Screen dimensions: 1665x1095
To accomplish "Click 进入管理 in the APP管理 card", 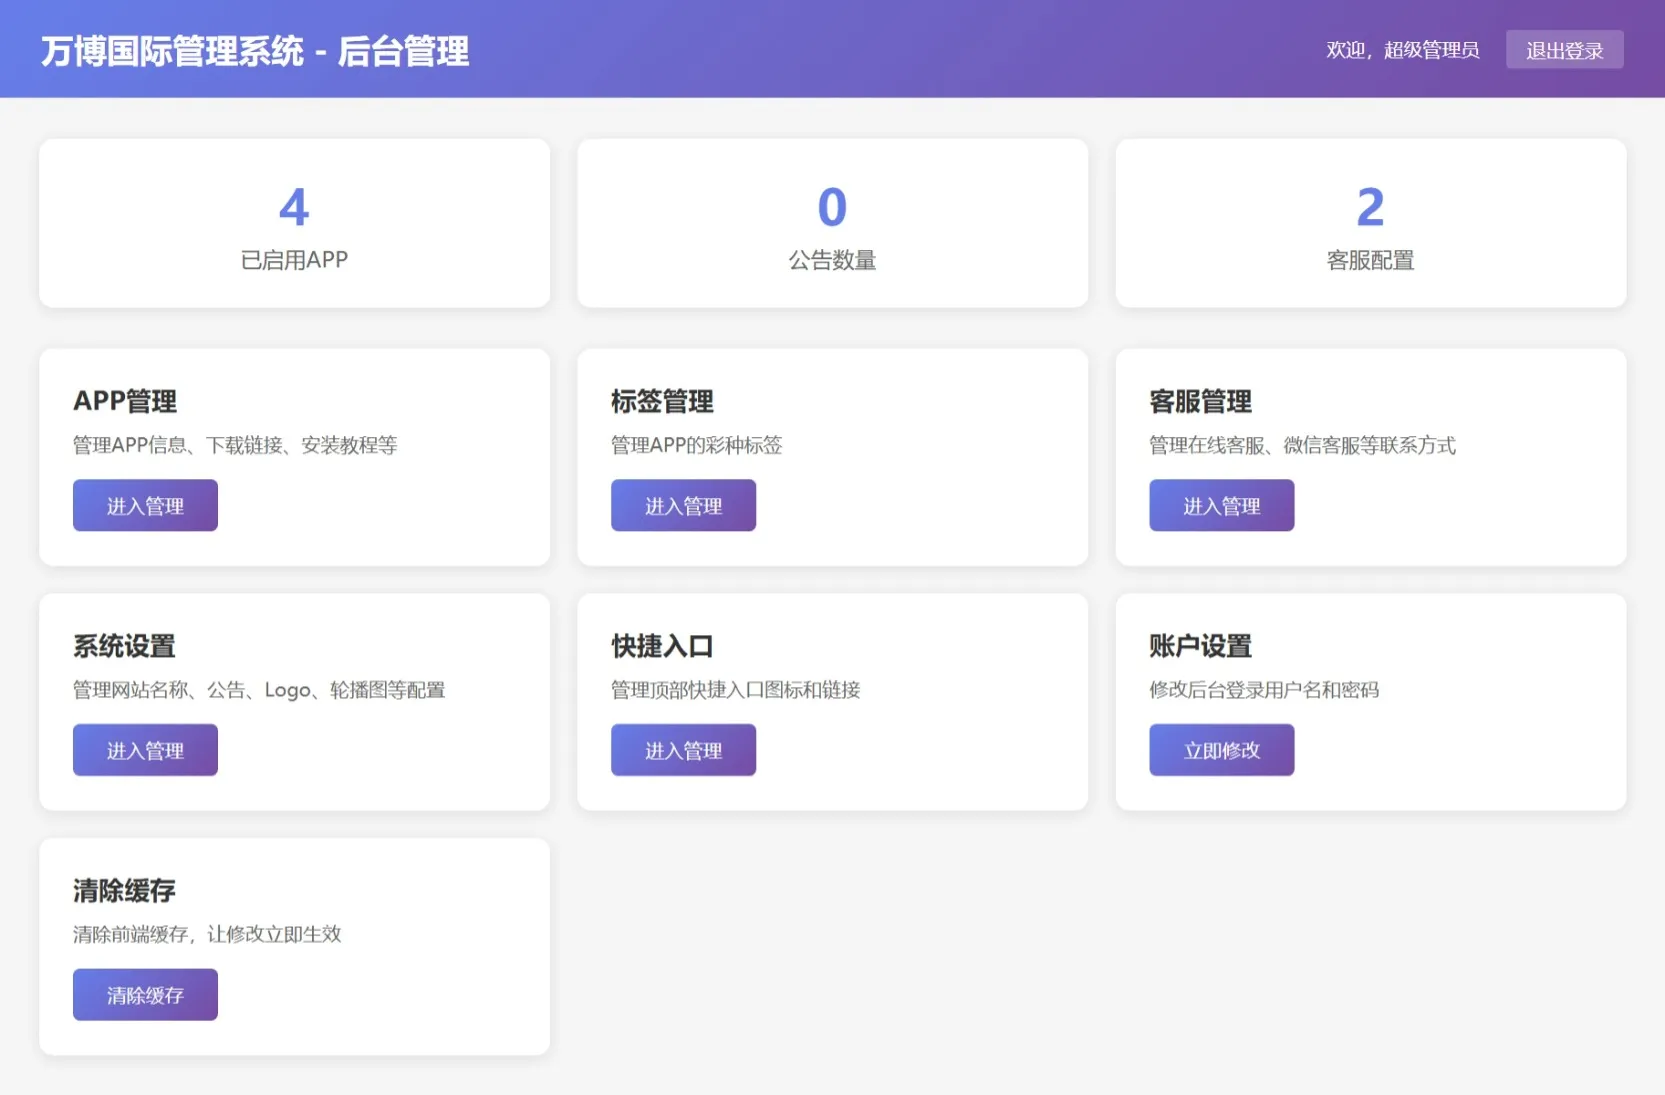I will [145, 505].
